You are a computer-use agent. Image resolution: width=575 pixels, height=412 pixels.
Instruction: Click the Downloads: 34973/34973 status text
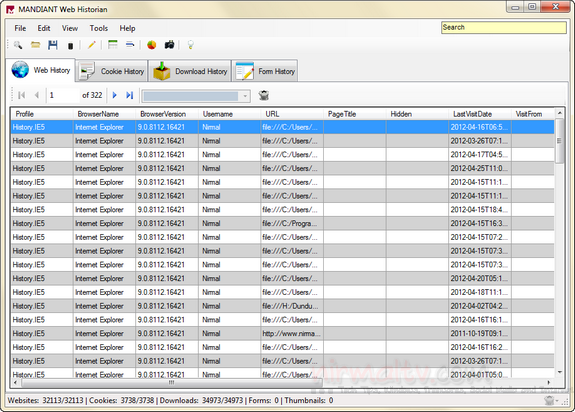pos(201,400)
